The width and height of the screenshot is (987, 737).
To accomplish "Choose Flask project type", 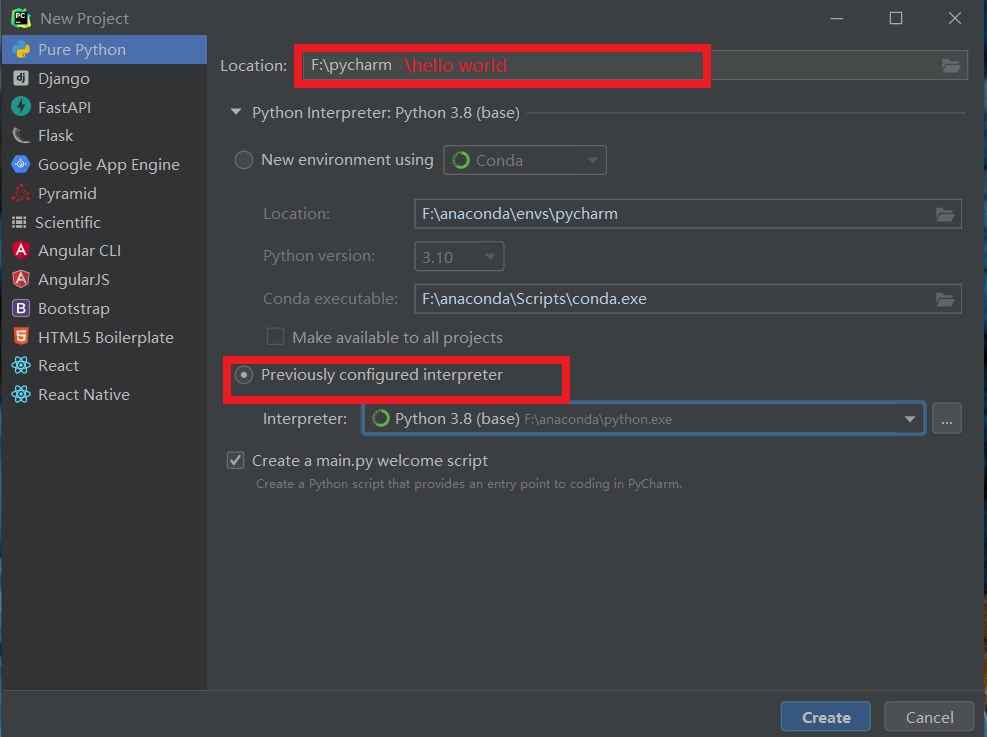I will (104, 136).
